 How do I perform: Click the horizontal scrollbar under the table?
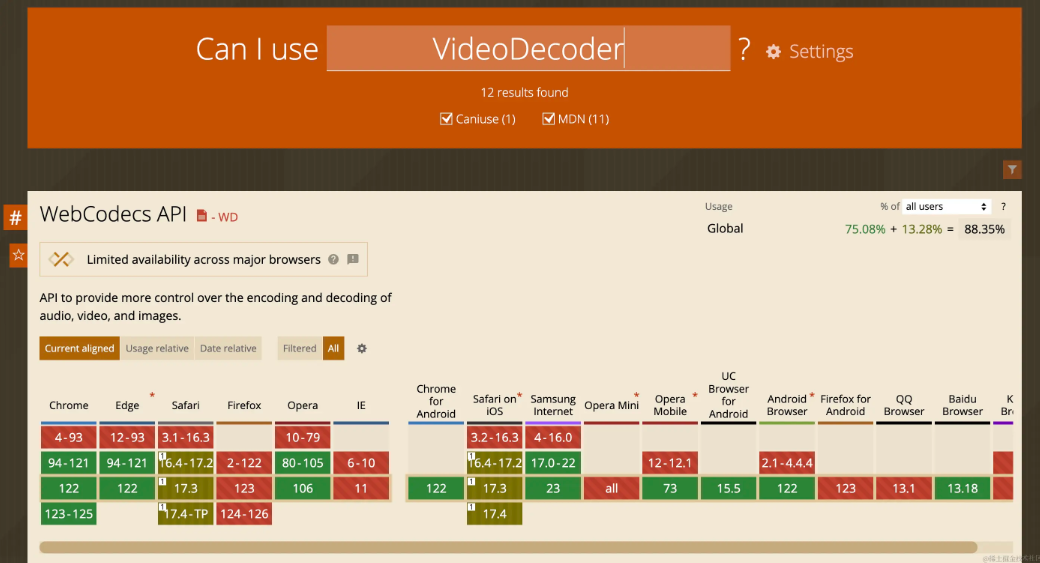(x=508, y=547)
